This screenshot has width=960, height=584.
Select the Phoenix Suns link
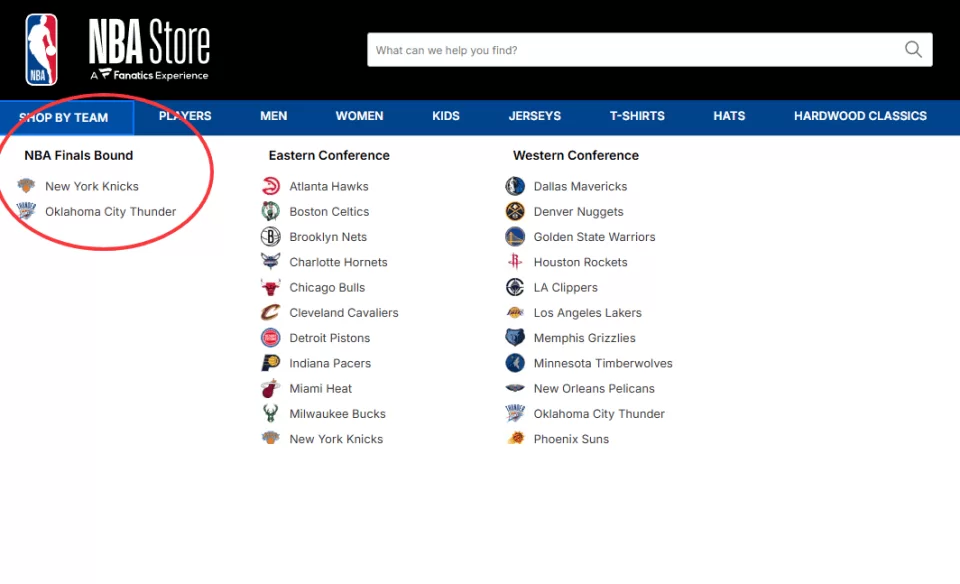[x=571, y=440]
